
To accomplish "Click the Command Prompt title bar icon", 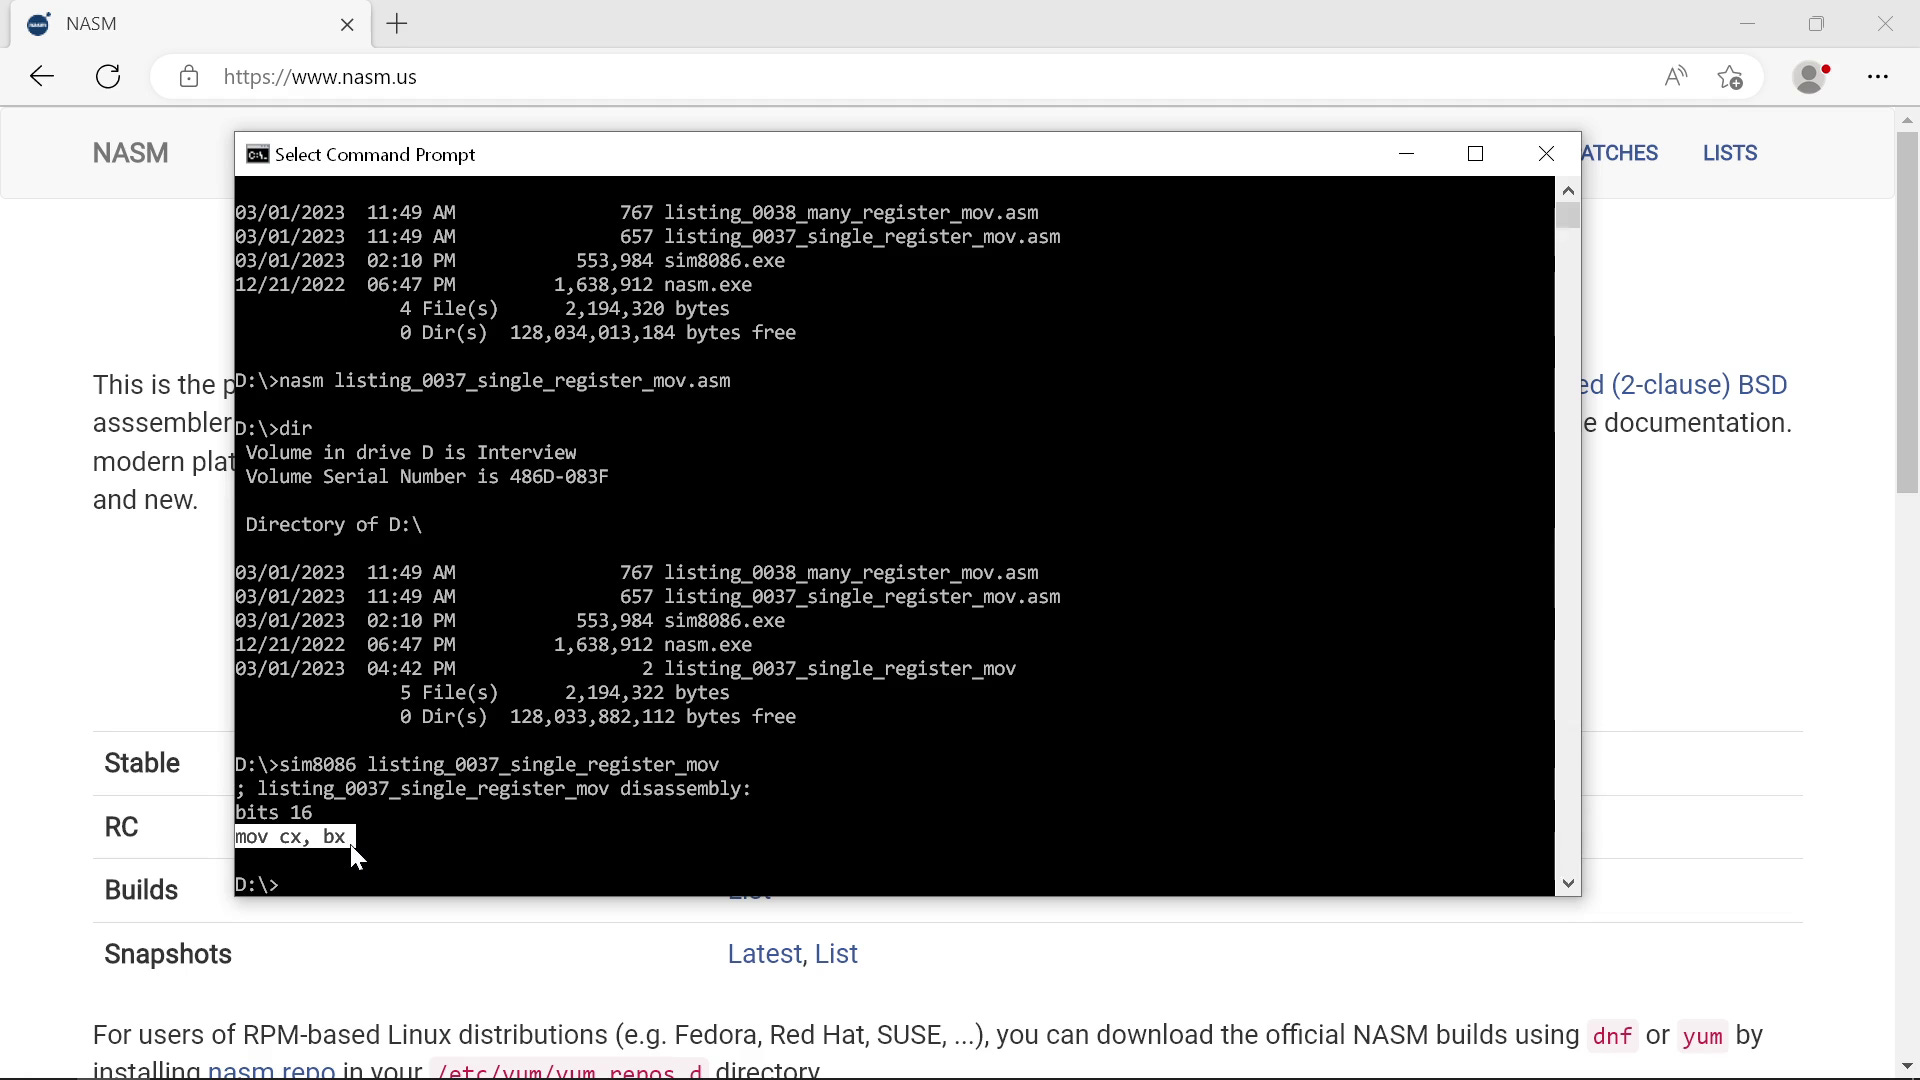I will point(257,154).
